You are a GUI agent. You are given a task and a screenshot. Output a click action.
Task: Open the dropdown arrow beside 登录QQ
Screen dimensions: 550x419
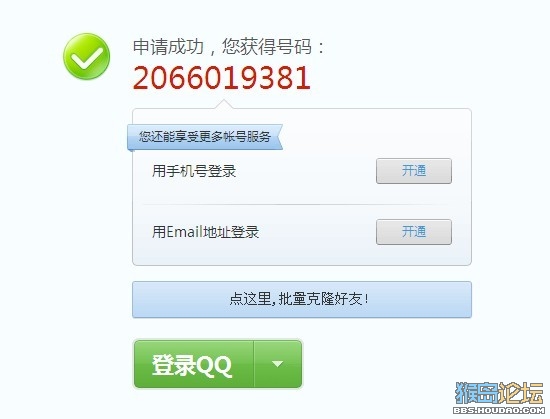click(x=277, y=364)
